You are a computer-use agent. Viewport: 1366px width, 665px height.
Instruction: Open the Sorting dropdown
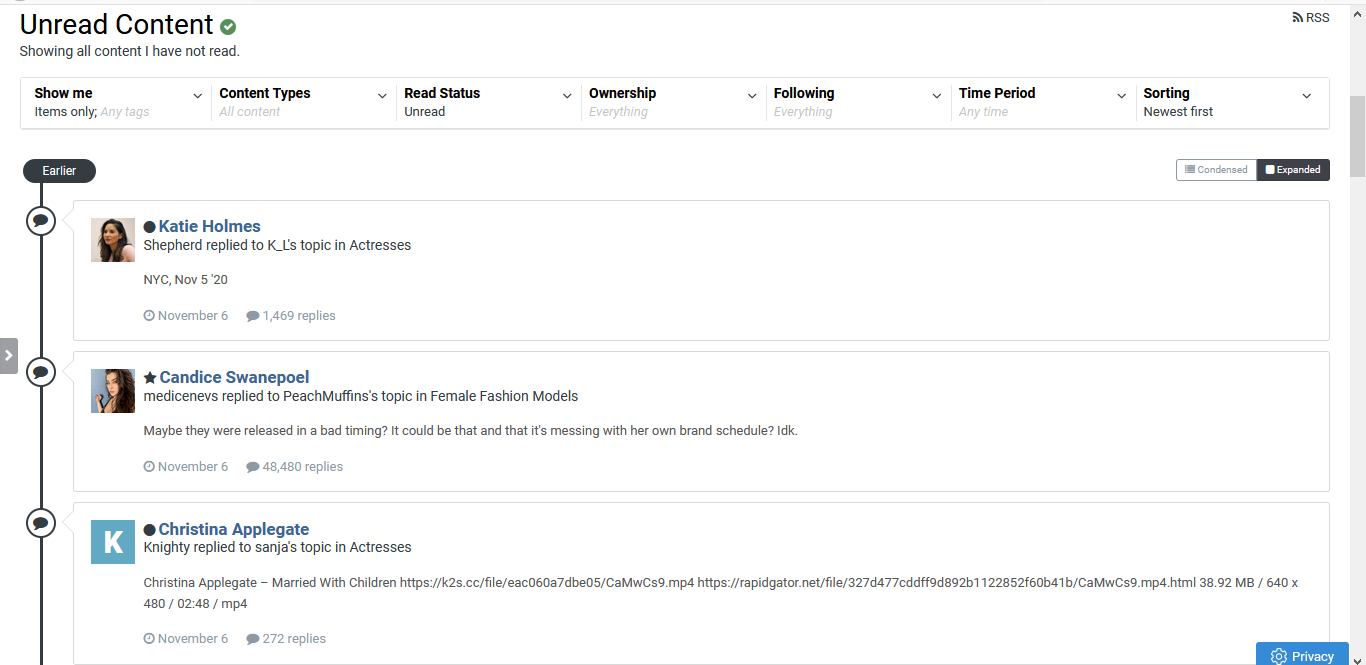[1227, 102]
